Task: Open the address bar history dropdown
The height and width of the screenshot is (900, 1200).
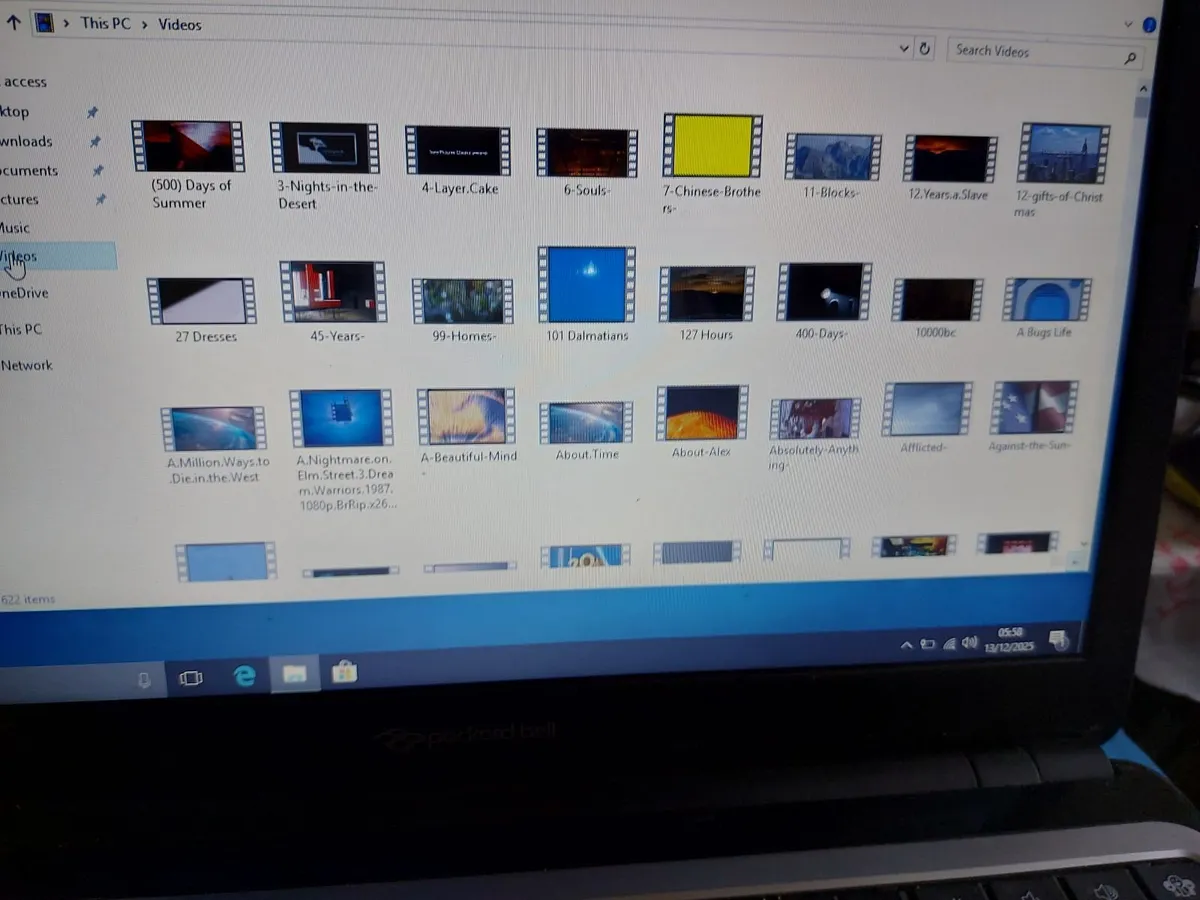Action: [903, 48]
